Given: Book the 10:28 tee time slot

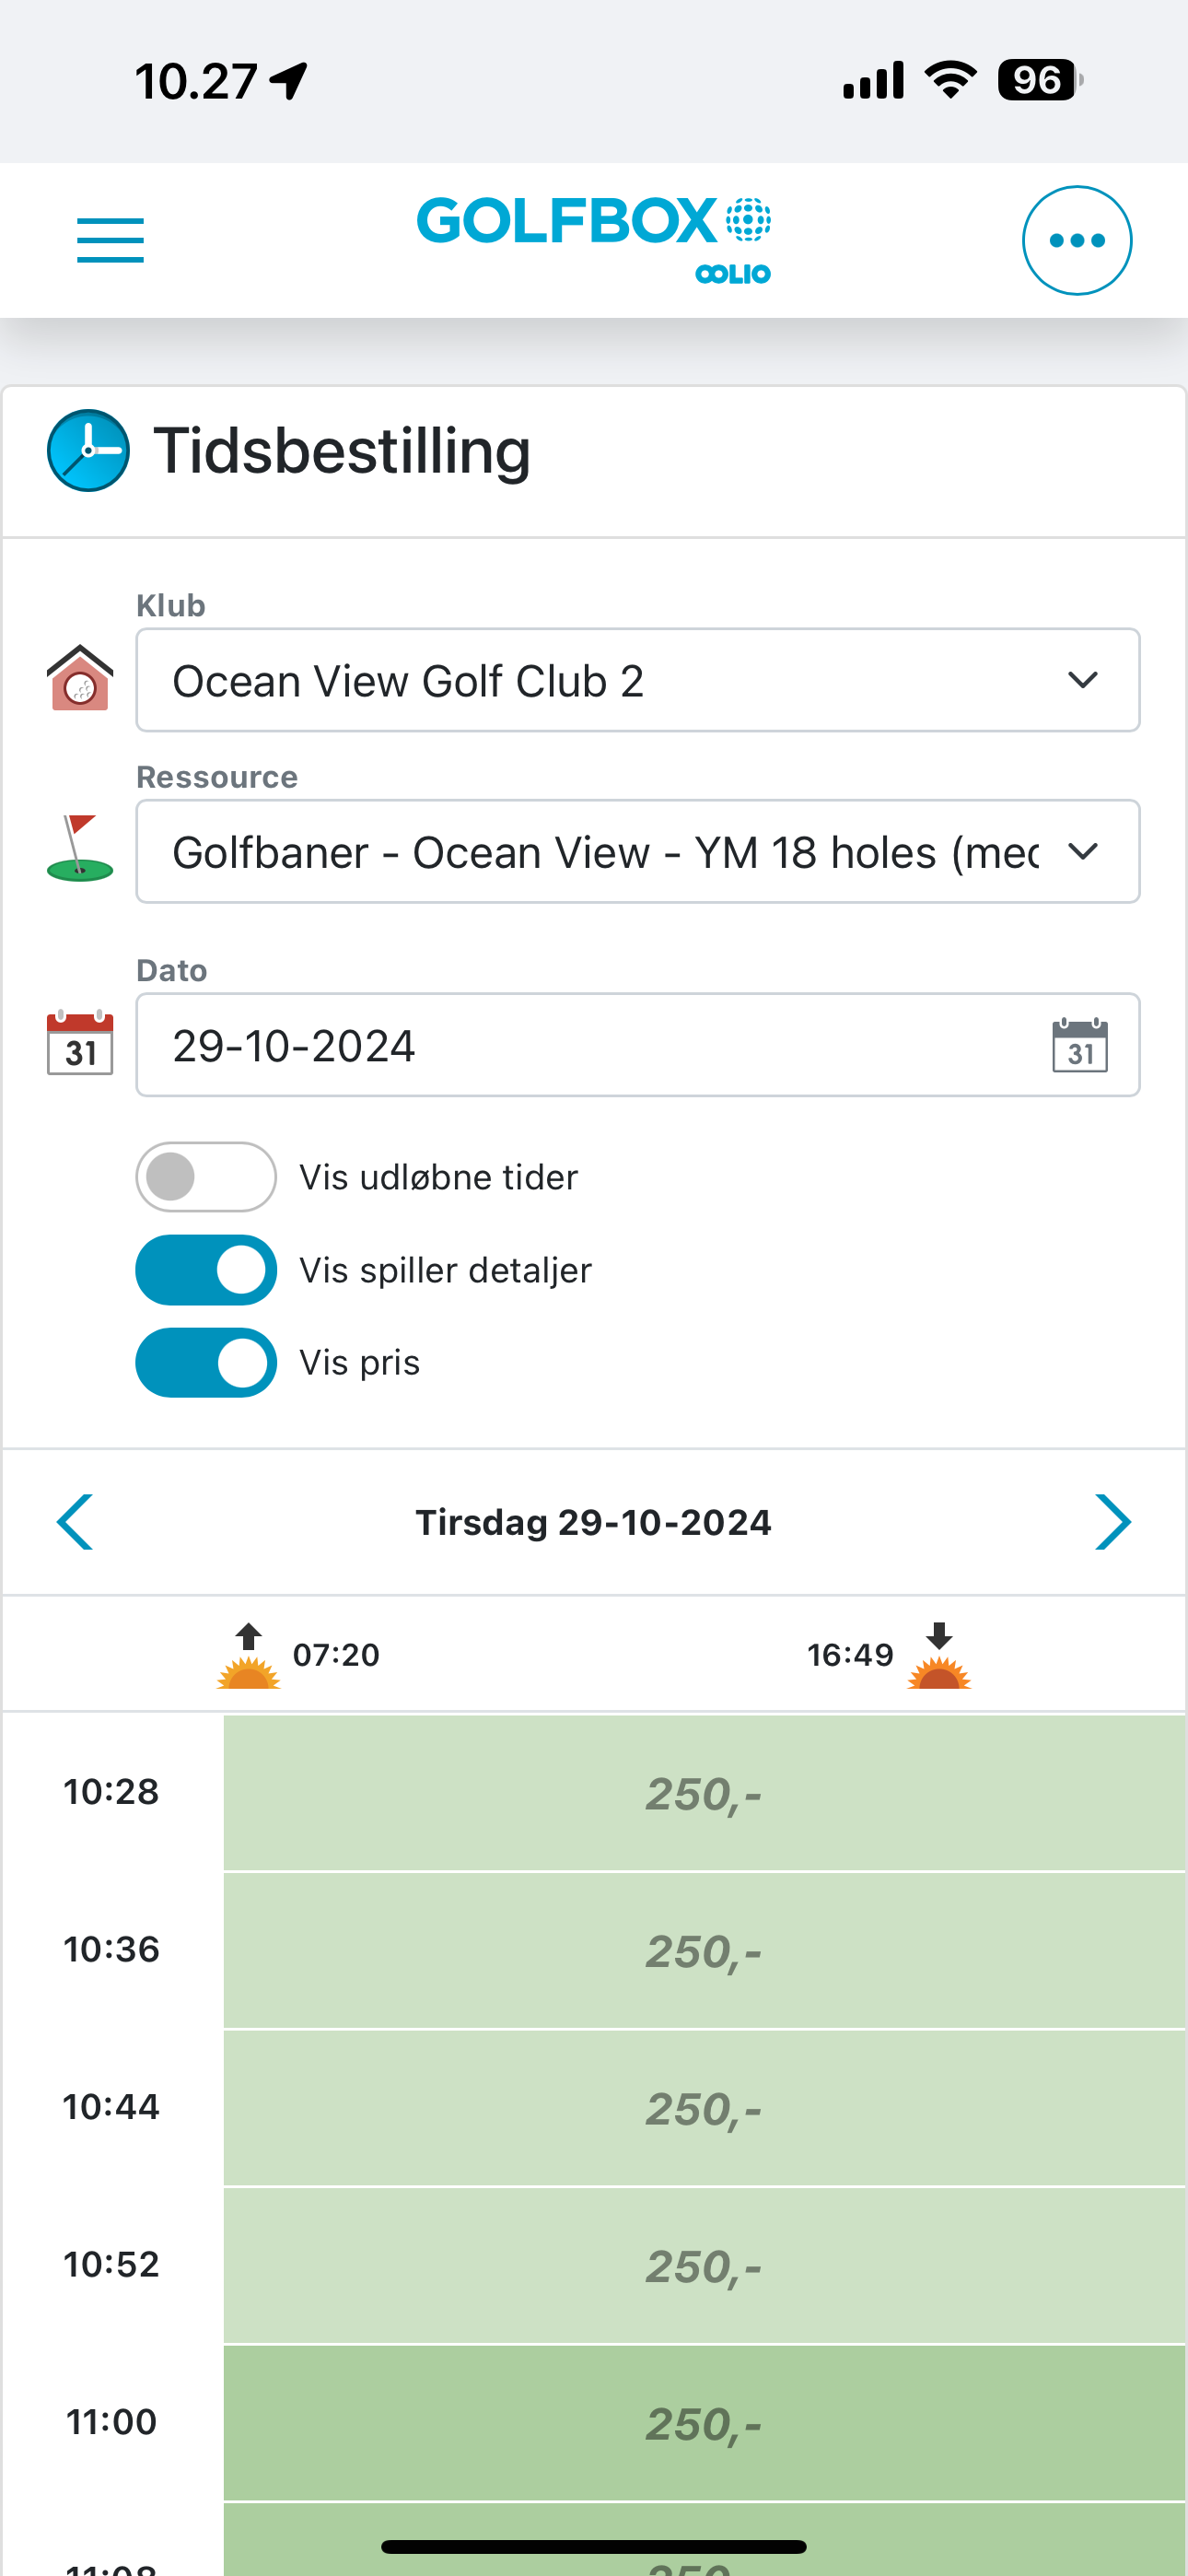Looking at the screenshot, I should [704, 1793].
